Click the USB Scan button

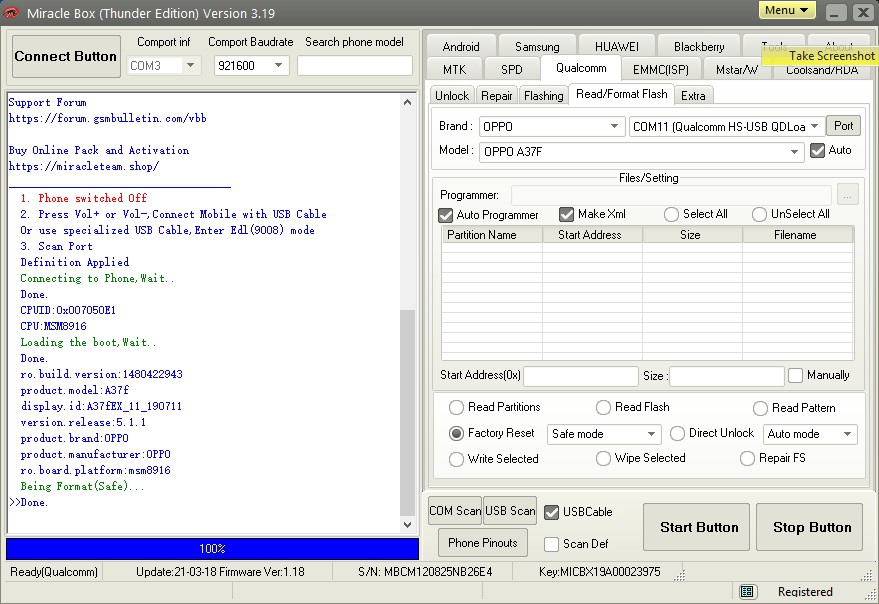pyautogui.click(x=510, y=511)
